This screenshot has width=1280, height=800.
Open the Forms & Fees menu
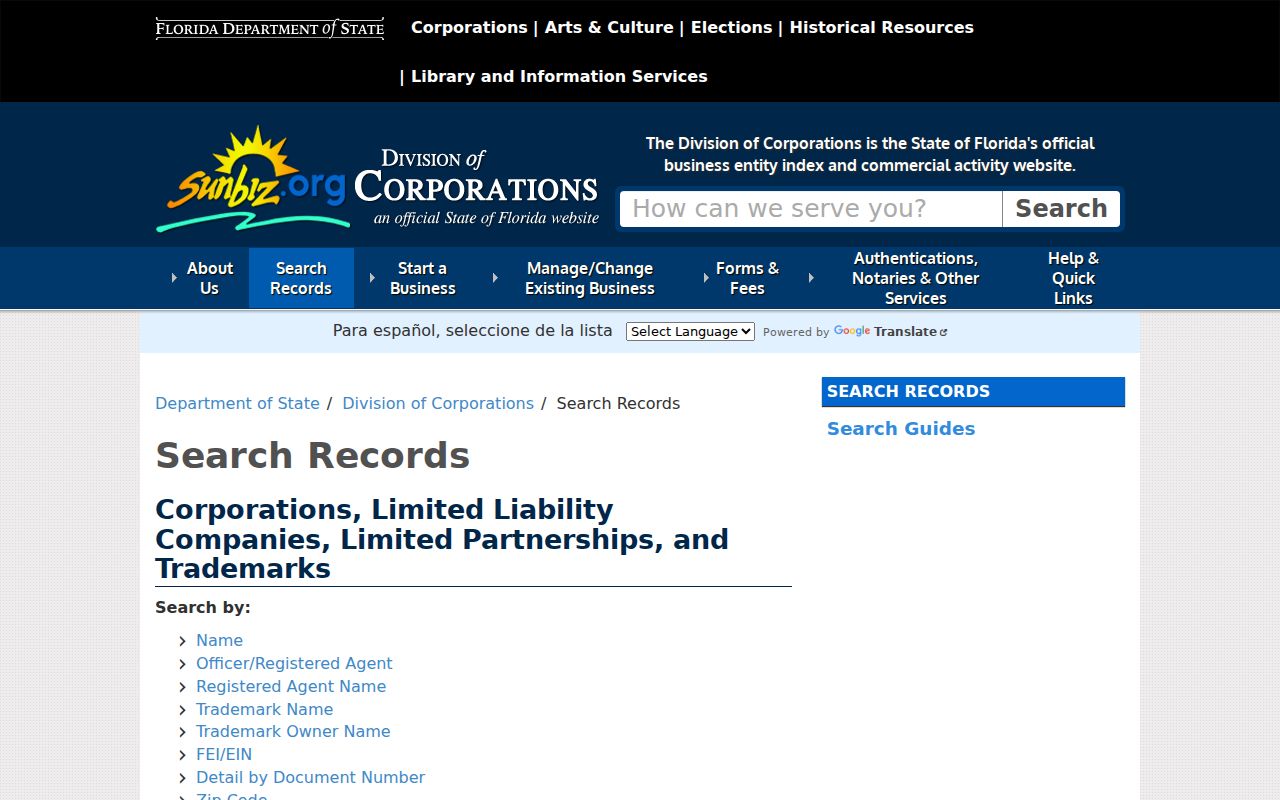tap(747, 278)
